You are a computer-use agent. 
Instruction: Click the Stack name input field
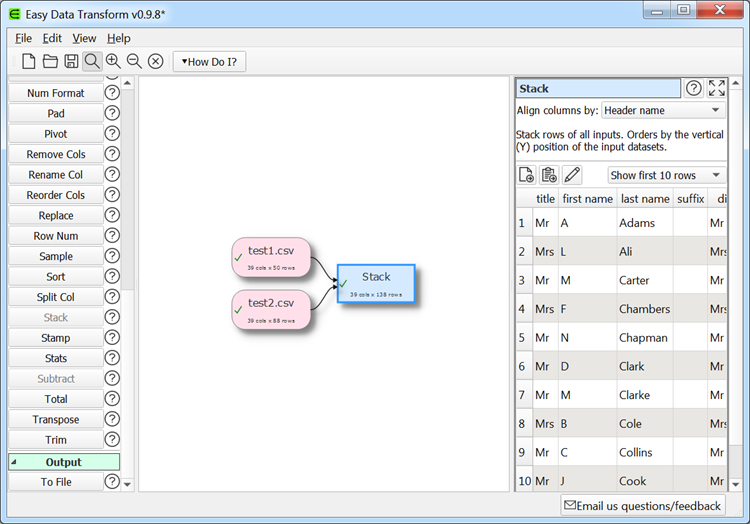[597, 89]
